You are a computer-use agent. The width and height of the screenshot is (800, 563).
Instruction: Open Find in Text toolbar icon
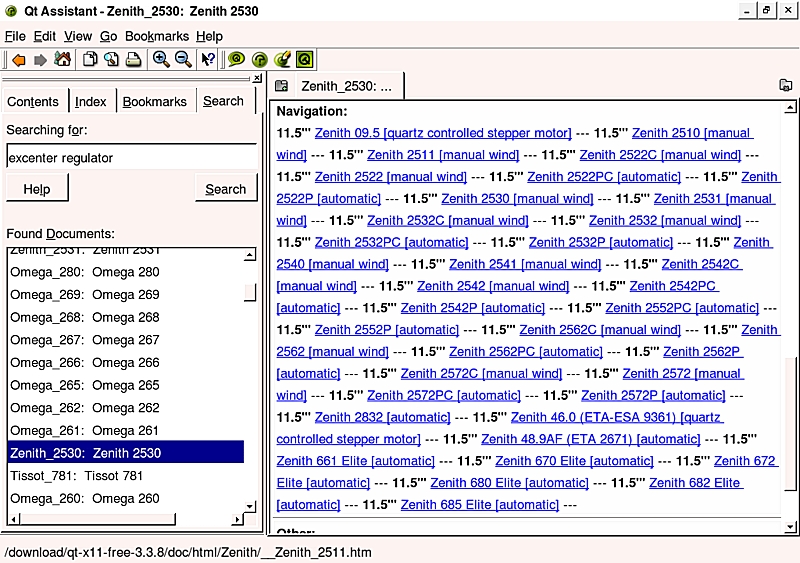click(112, 60)
